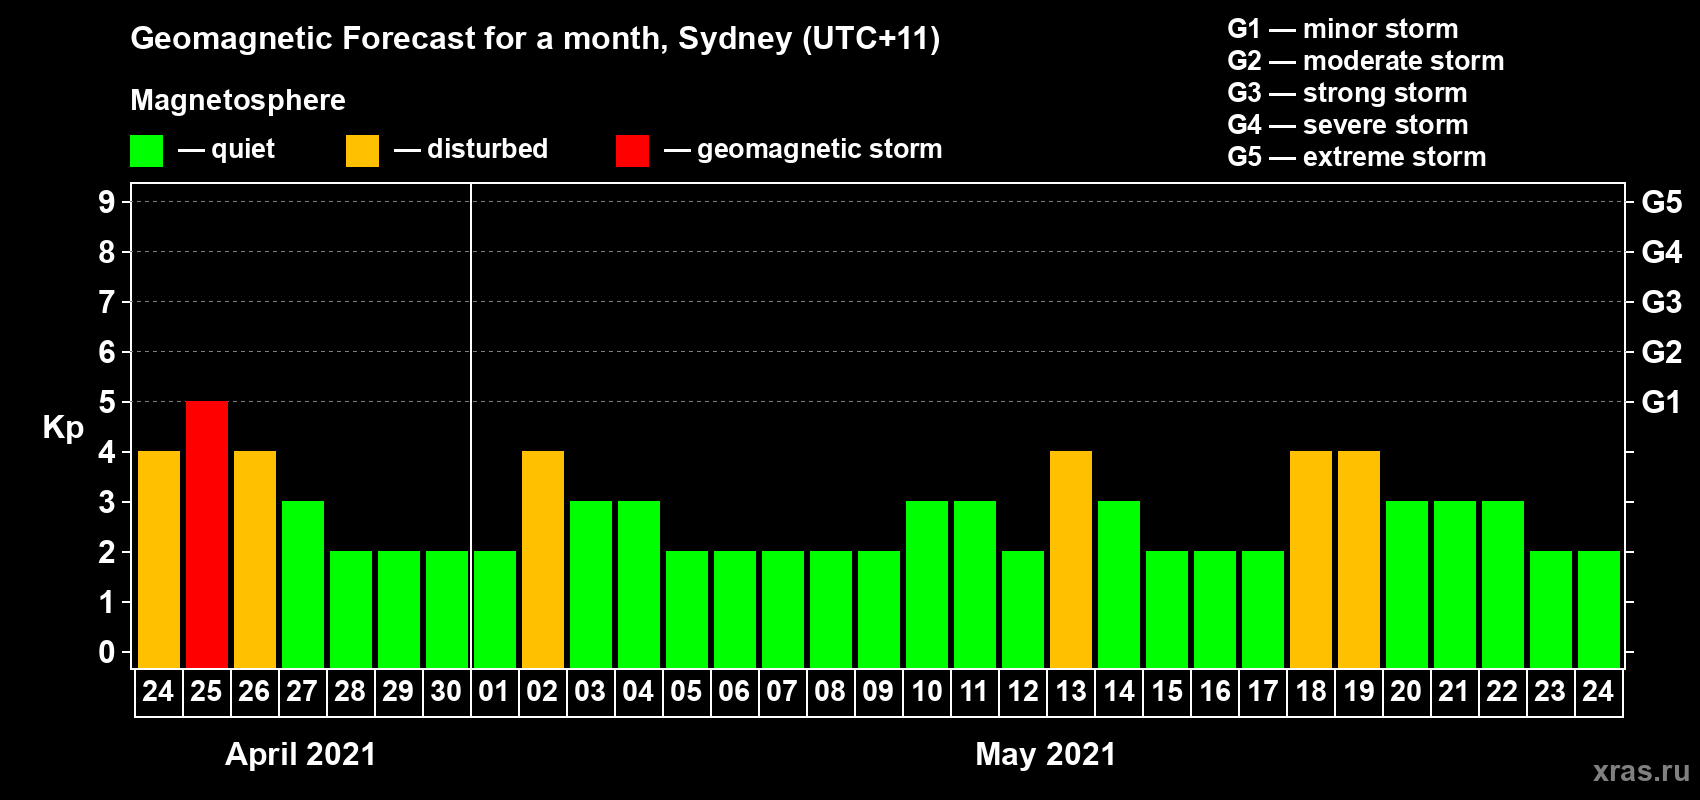Click the 'G3 — strong storm' legend line
Screen dimensions: 1700x800
coord(1347,93)
